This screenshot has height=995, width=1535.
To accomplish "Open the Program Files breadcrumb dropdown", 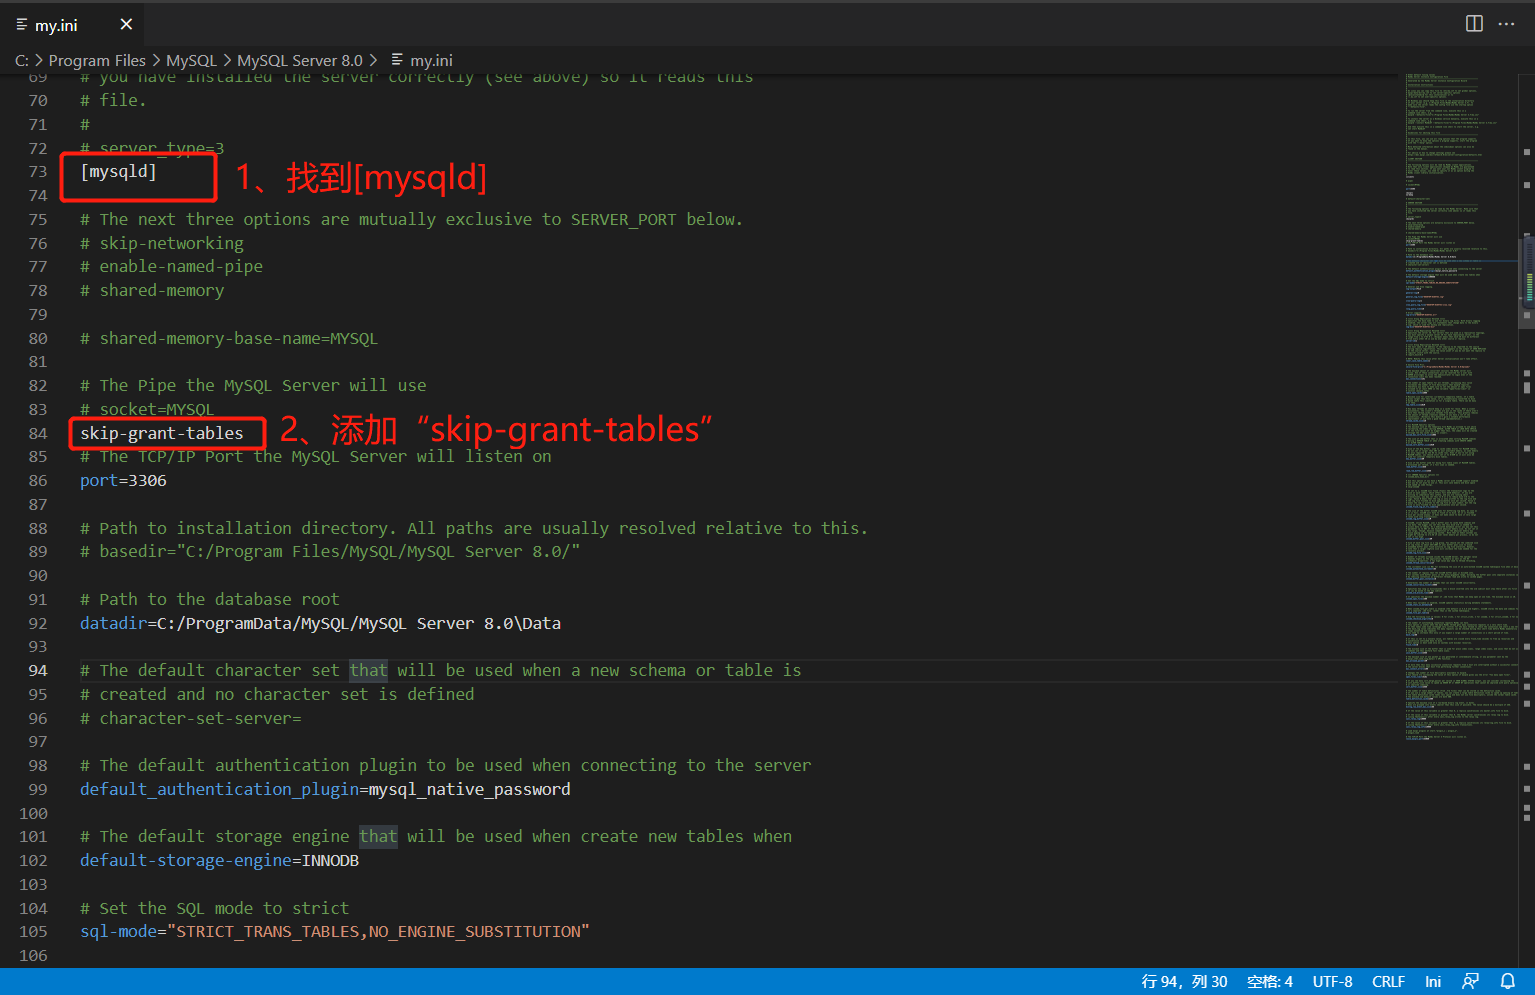I will coord(97,60).
